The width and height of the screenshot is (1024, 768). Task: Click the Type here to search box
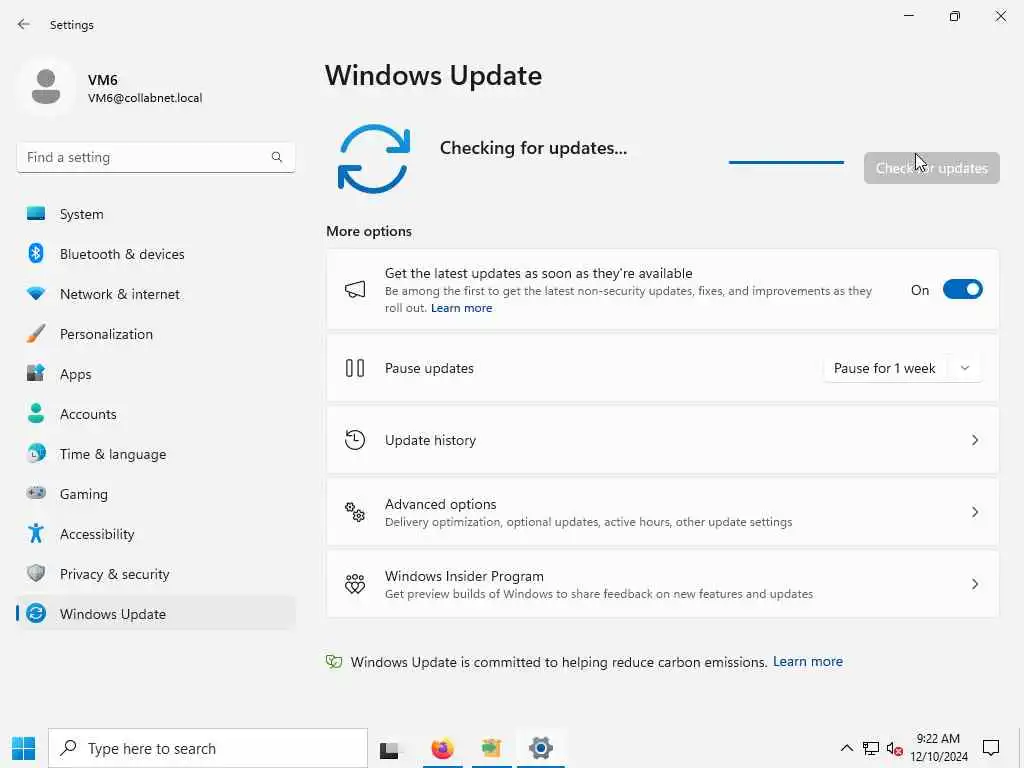tap(208, 748)
